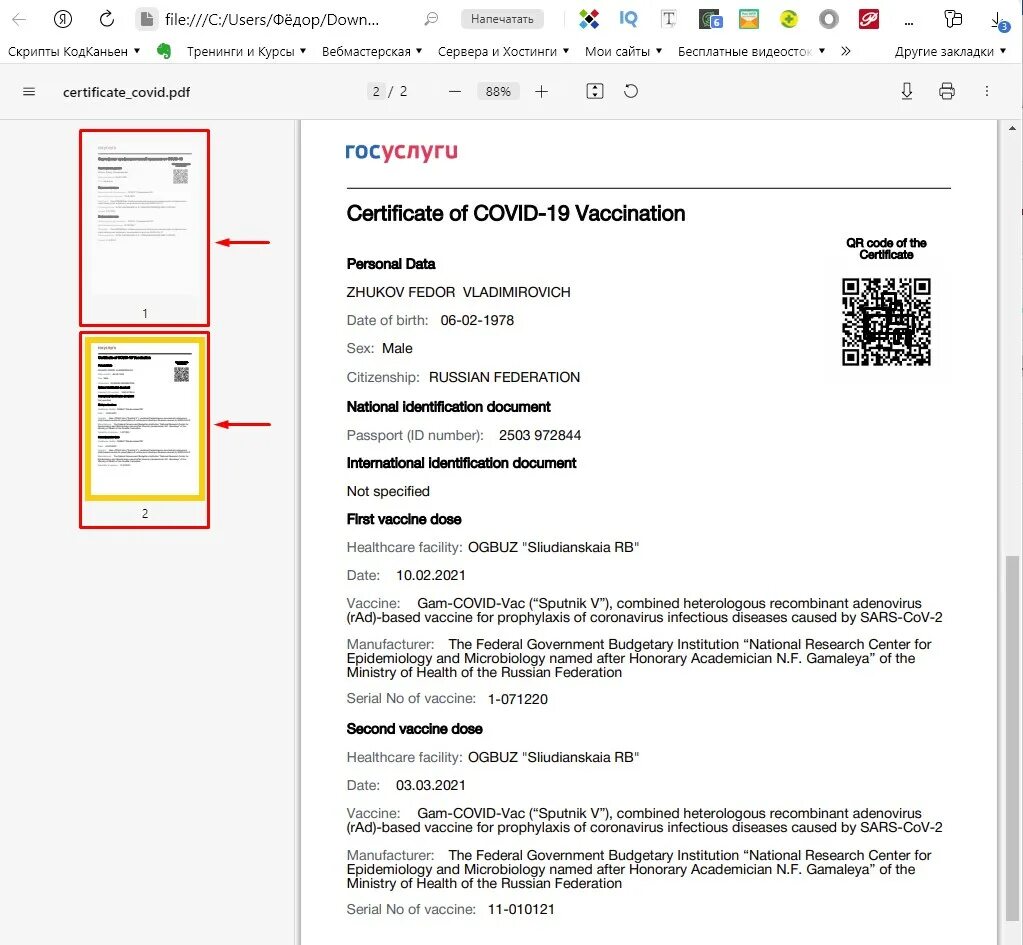Show hidden bookmarks with double chevron
The width and height of the screenshot is (1023, 945).
point(846,51)
